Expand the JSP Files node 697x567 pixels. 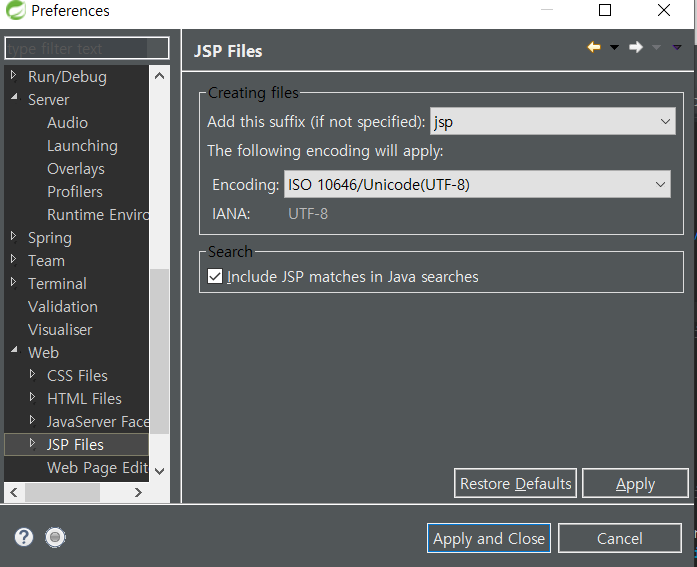pos(32,443)
